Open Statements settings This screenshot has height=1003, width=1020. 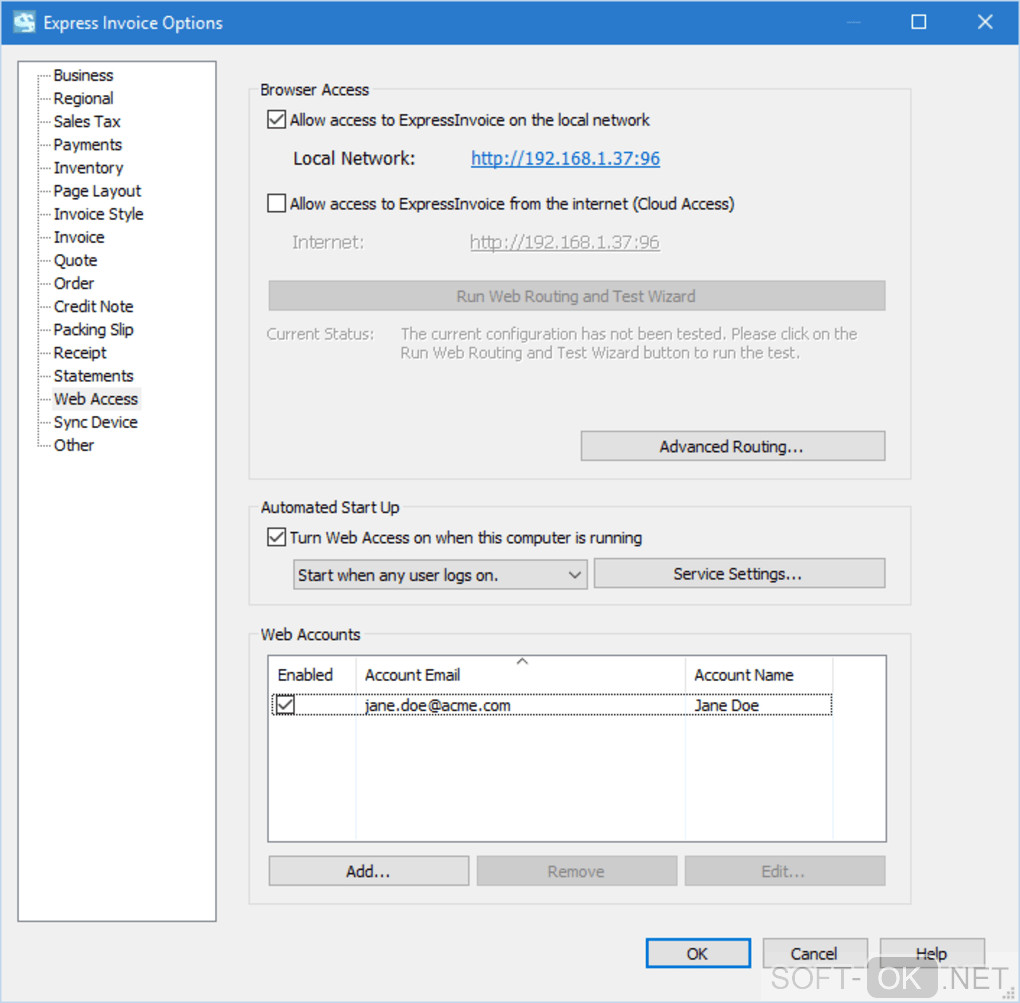pos(93,375)
